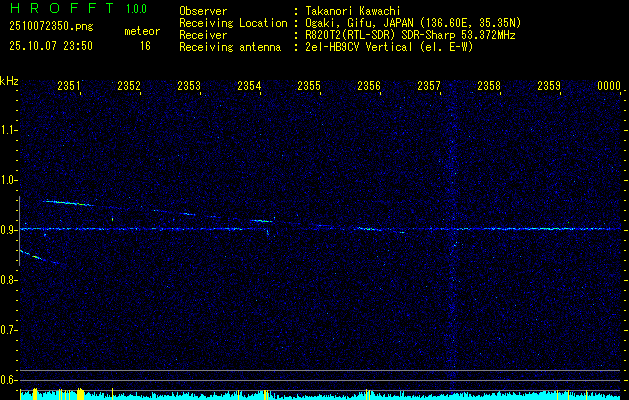Click the 0000 time marker

click(x=609, y=86)
